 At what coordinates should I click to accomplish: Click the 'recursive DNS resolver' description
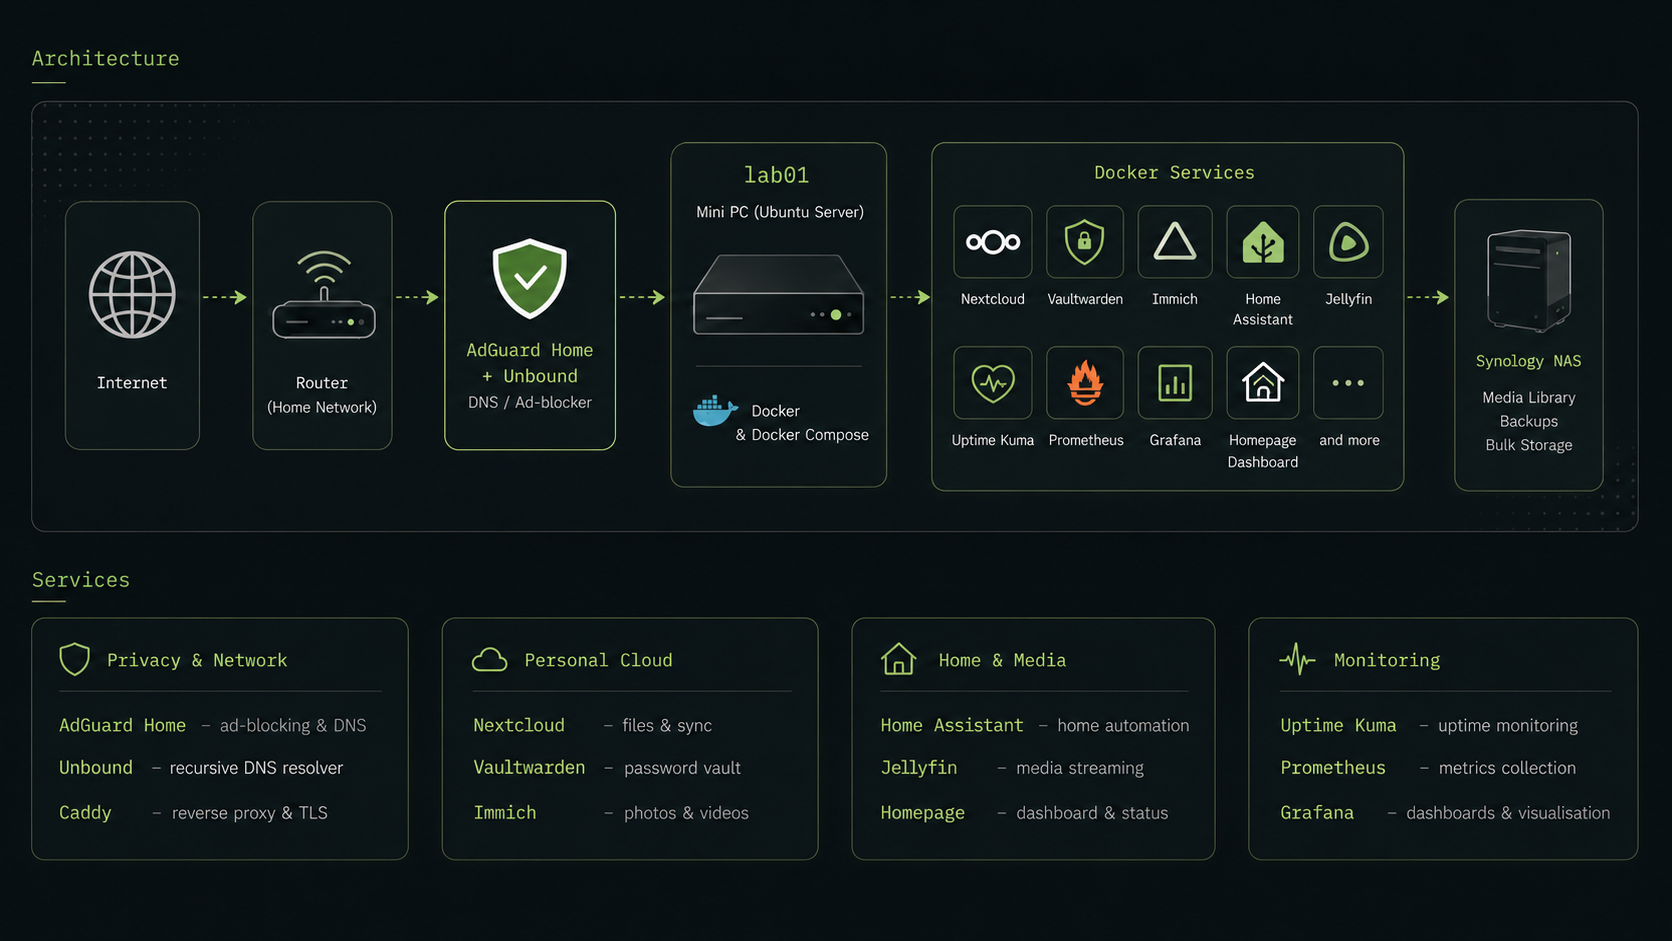(256, 768)
